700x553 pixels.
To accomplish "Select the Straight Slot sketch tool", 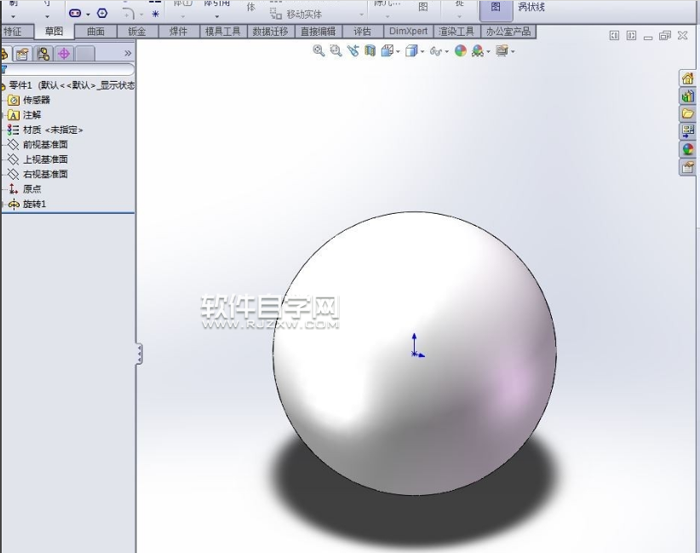I will pyautogui.click(x=75, y=13).
